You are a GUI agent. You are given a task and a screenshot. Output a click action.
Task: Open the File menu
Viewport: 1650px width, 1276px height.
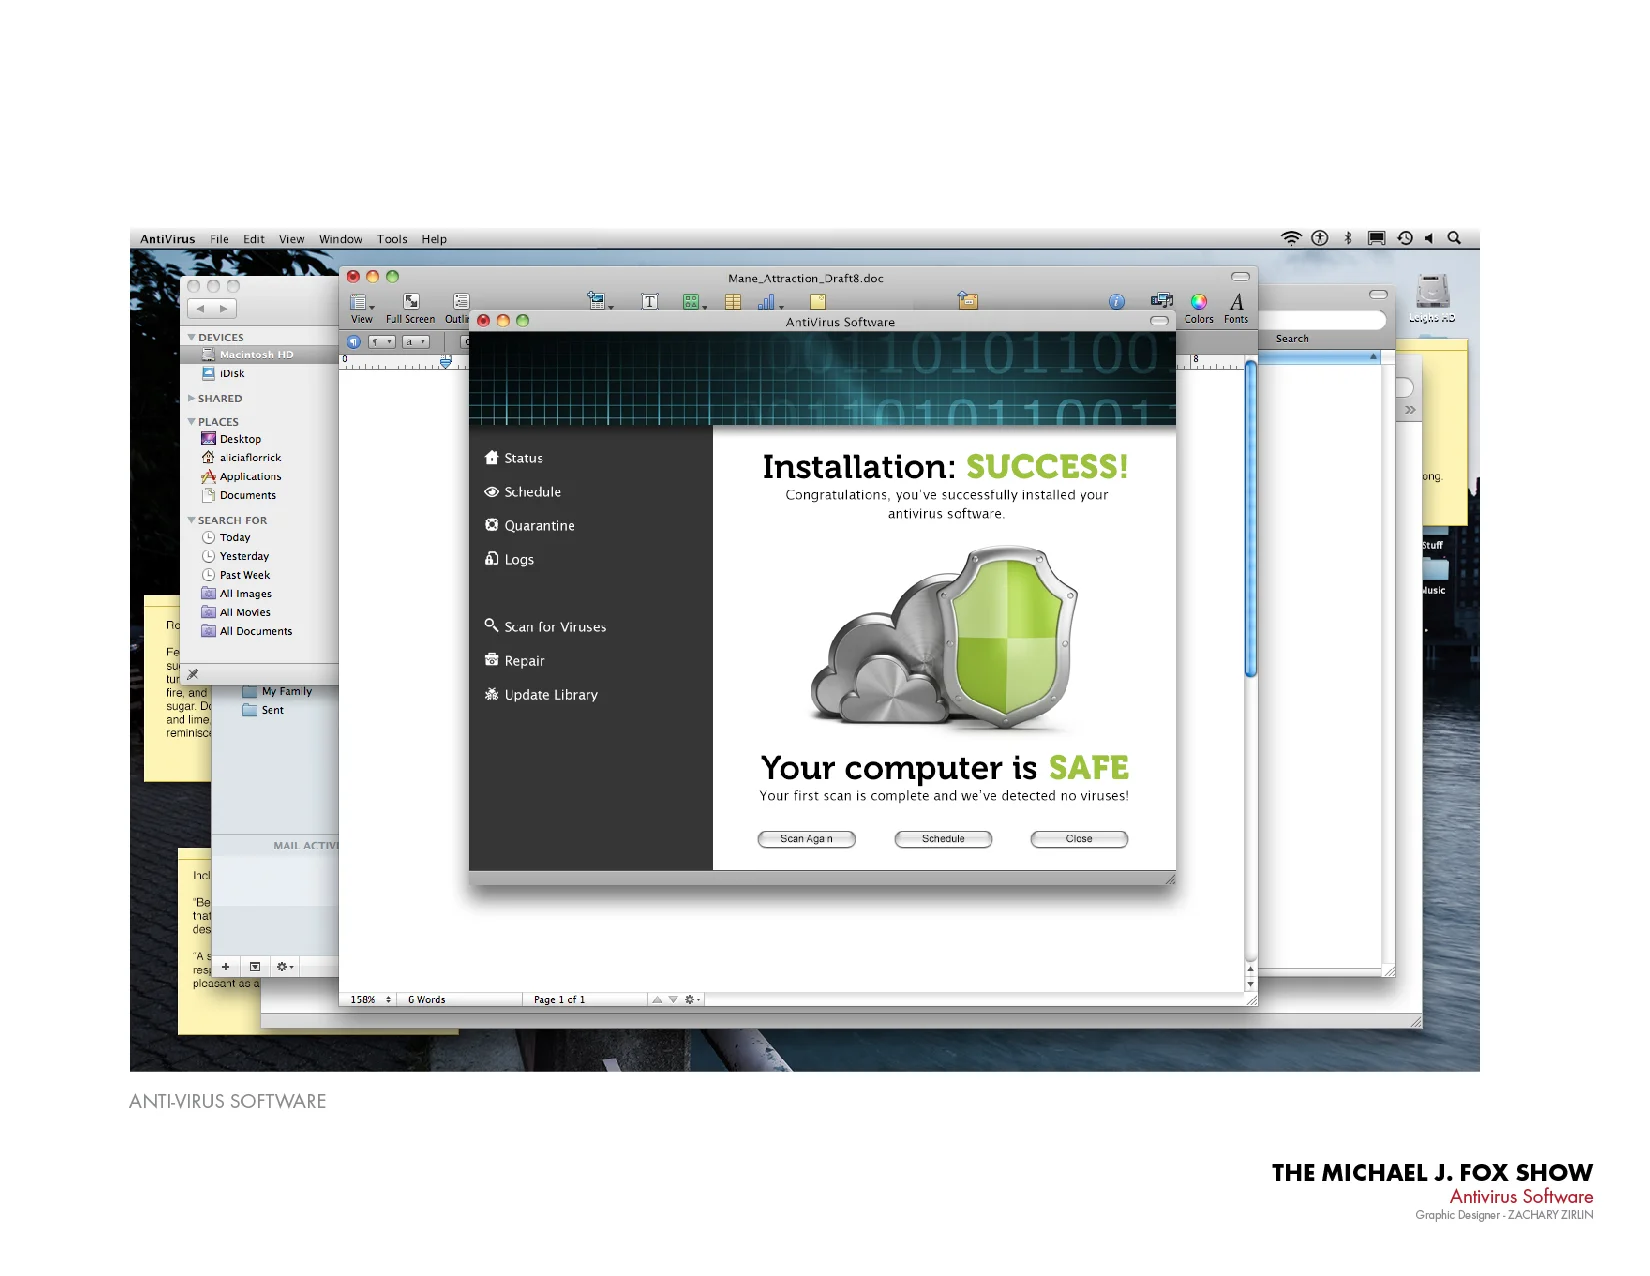(219, 239)
